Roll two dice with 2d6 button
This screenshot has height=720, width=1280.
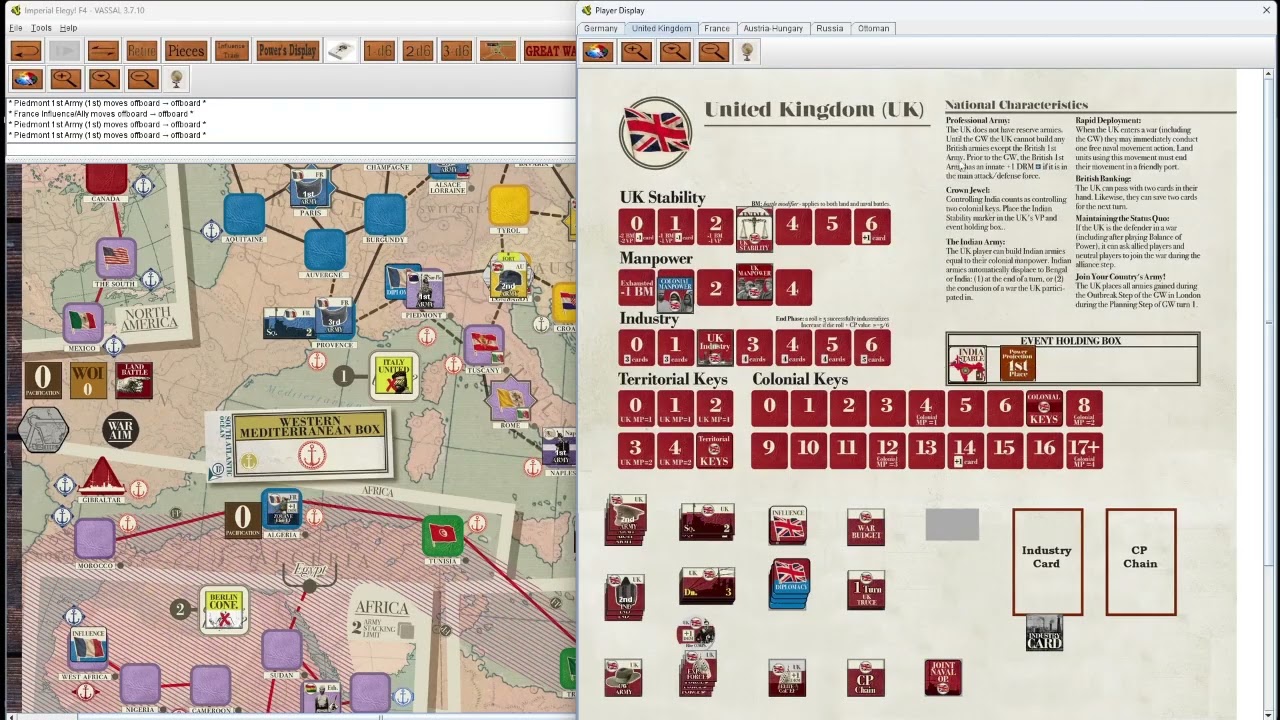418,50
